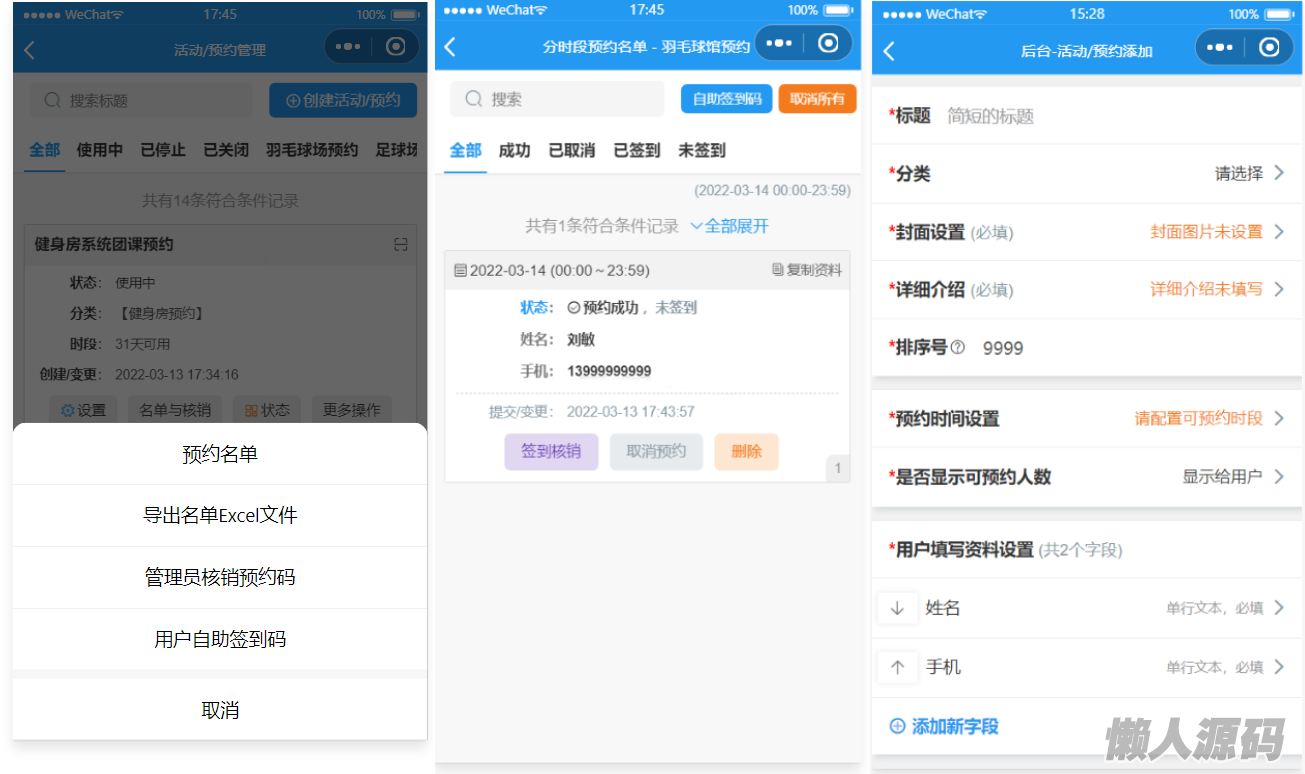Click the 签到核销 button
Viewport: 1305px width, 774px height.
click(x=551, y=451)
